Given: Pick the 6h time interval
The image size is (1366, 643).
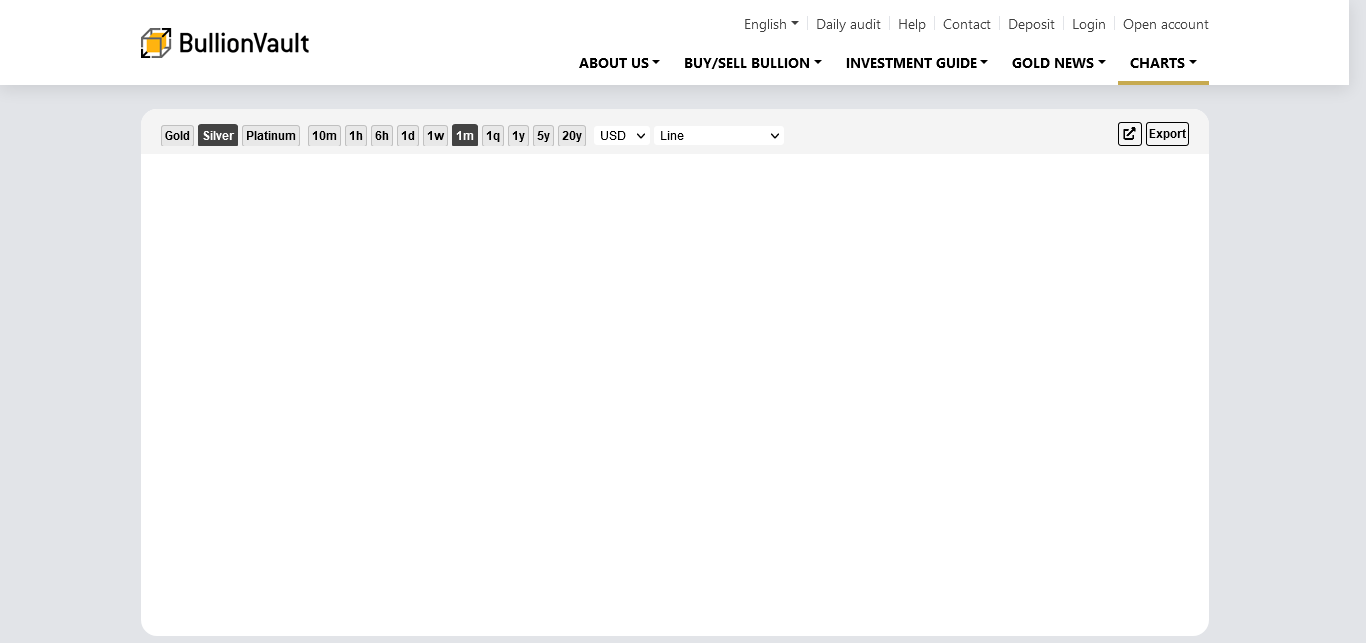Looking at the screenshot, I should pyautogui.click(x=382, y=136).
